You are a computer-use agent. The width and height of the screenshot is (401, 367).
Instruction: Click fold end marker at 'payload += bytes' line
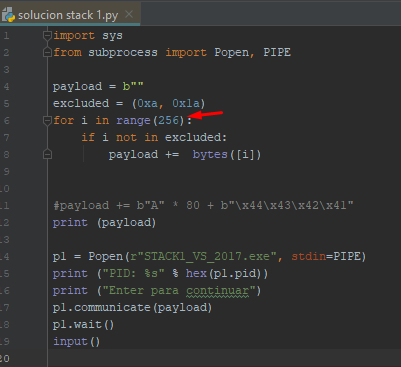(47, 154)
